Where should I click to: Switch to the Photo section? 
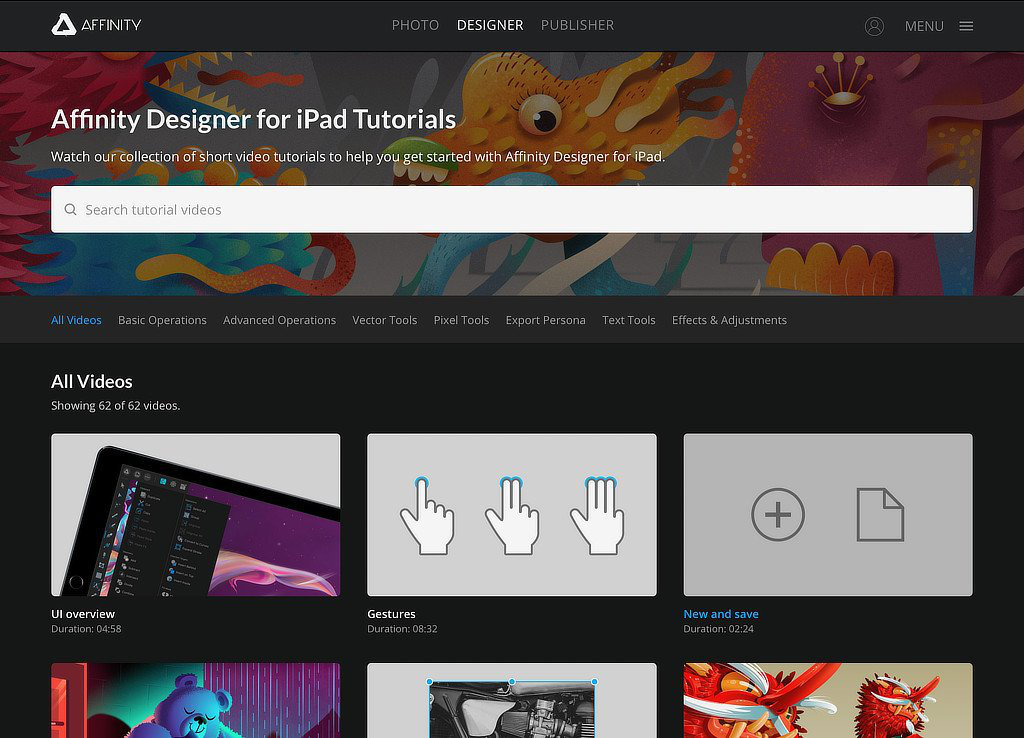tap(415, 25)
